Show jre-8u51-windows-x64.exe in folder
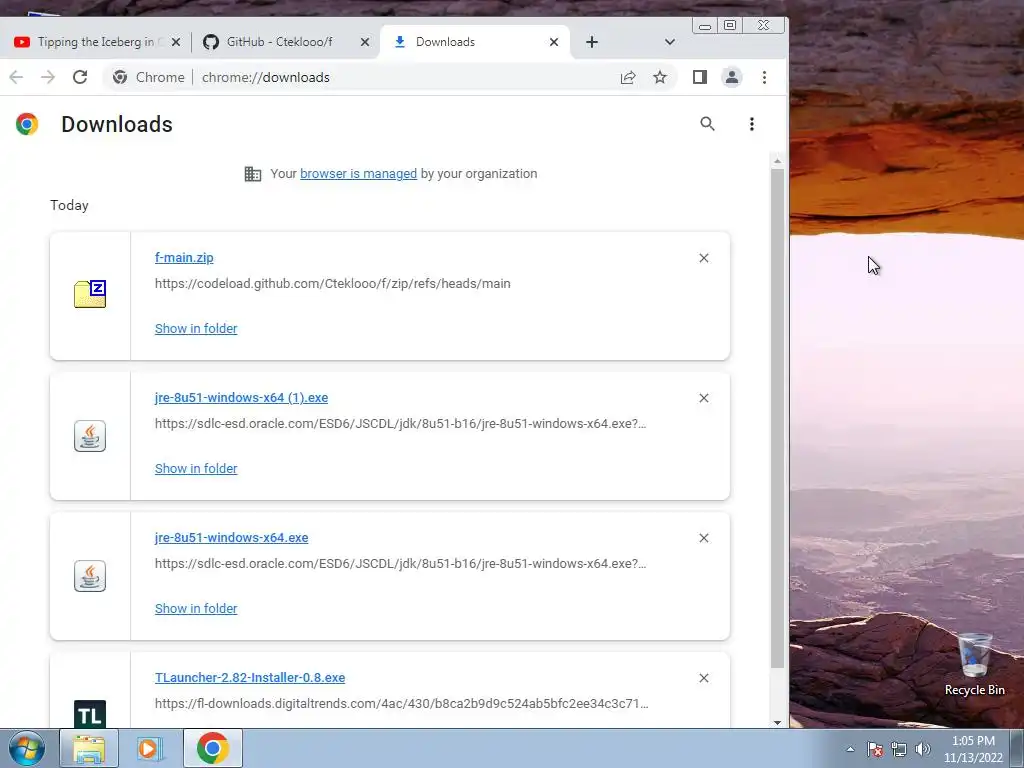The width and height of the screenshot is (1024, 768). point(196,608)
